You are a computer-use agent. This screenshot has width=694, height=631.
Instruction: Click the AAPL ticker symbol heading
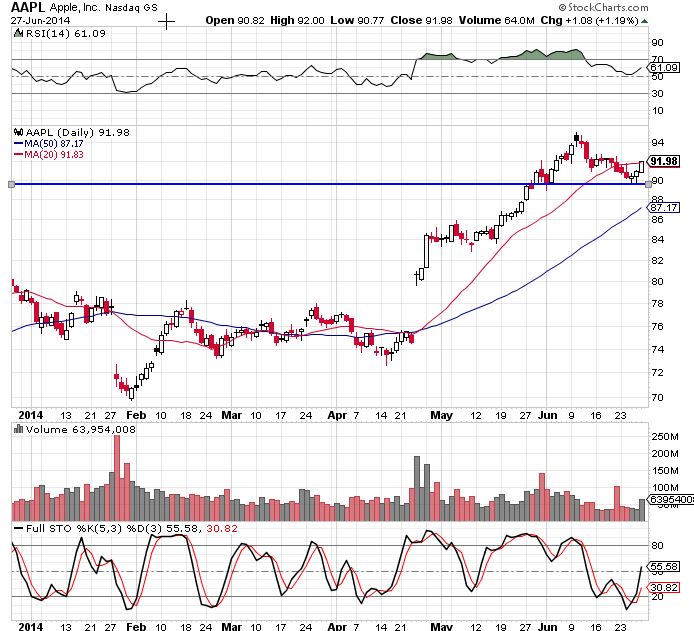tap(28, 7)
